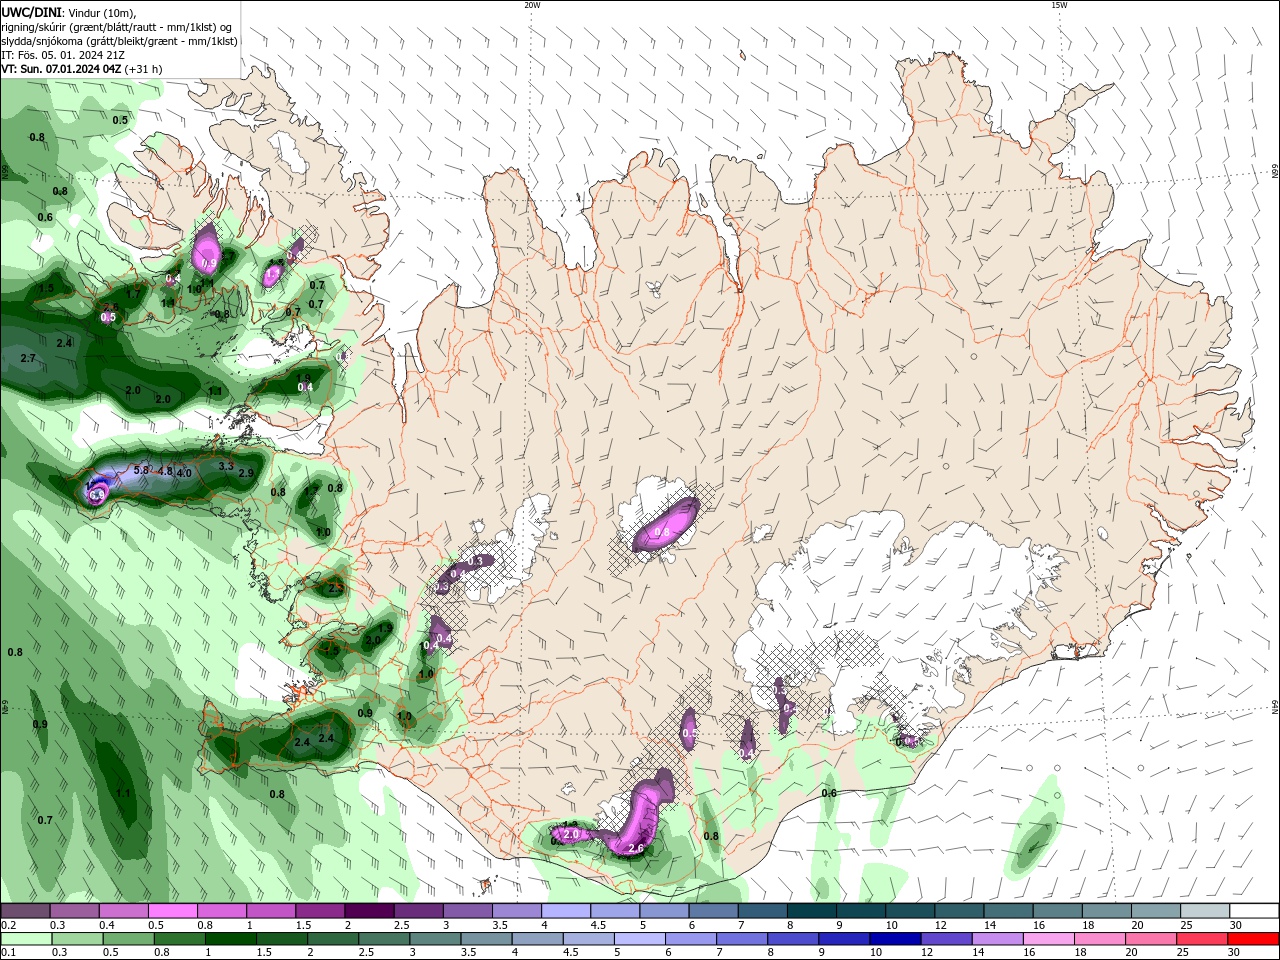Select the crimson 25 rain legend swatch
Image resolution: width=1280 pixels, height=960 pixels.
click(1203, 939)
